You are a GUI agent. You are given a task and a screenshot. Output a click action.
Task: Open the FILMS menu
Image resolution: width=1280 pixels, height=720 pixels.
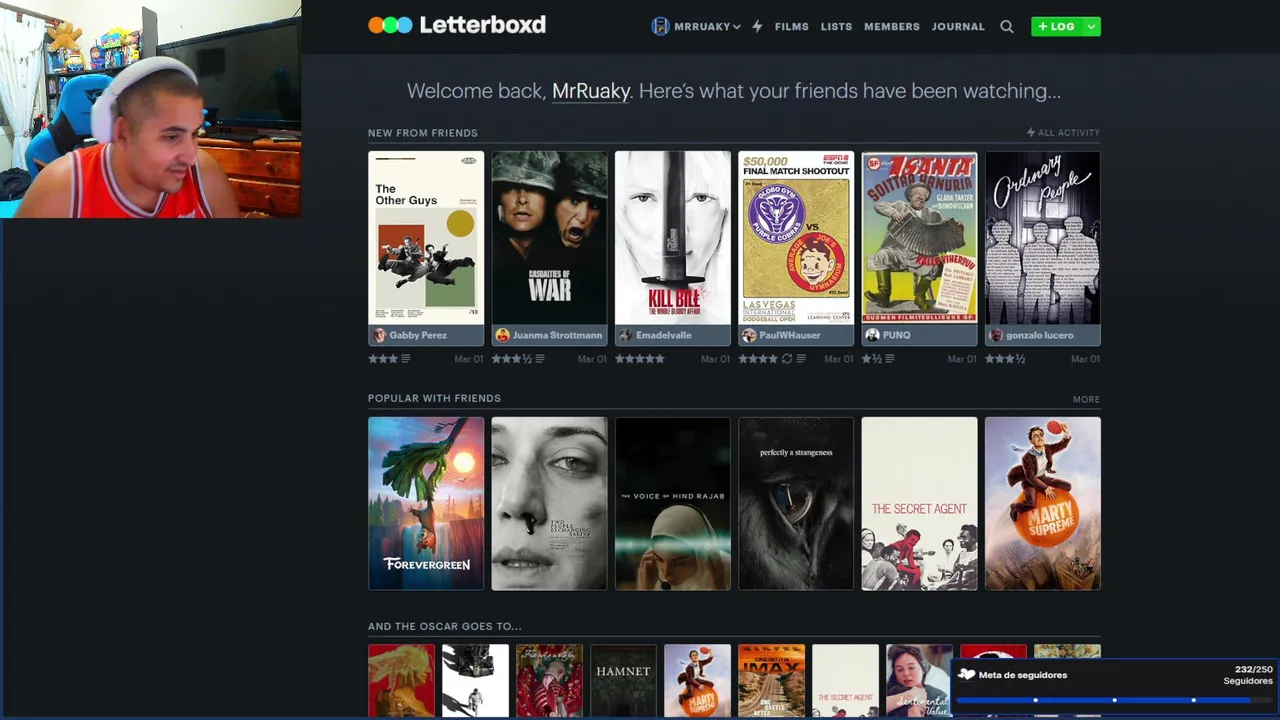click(791, 27)
